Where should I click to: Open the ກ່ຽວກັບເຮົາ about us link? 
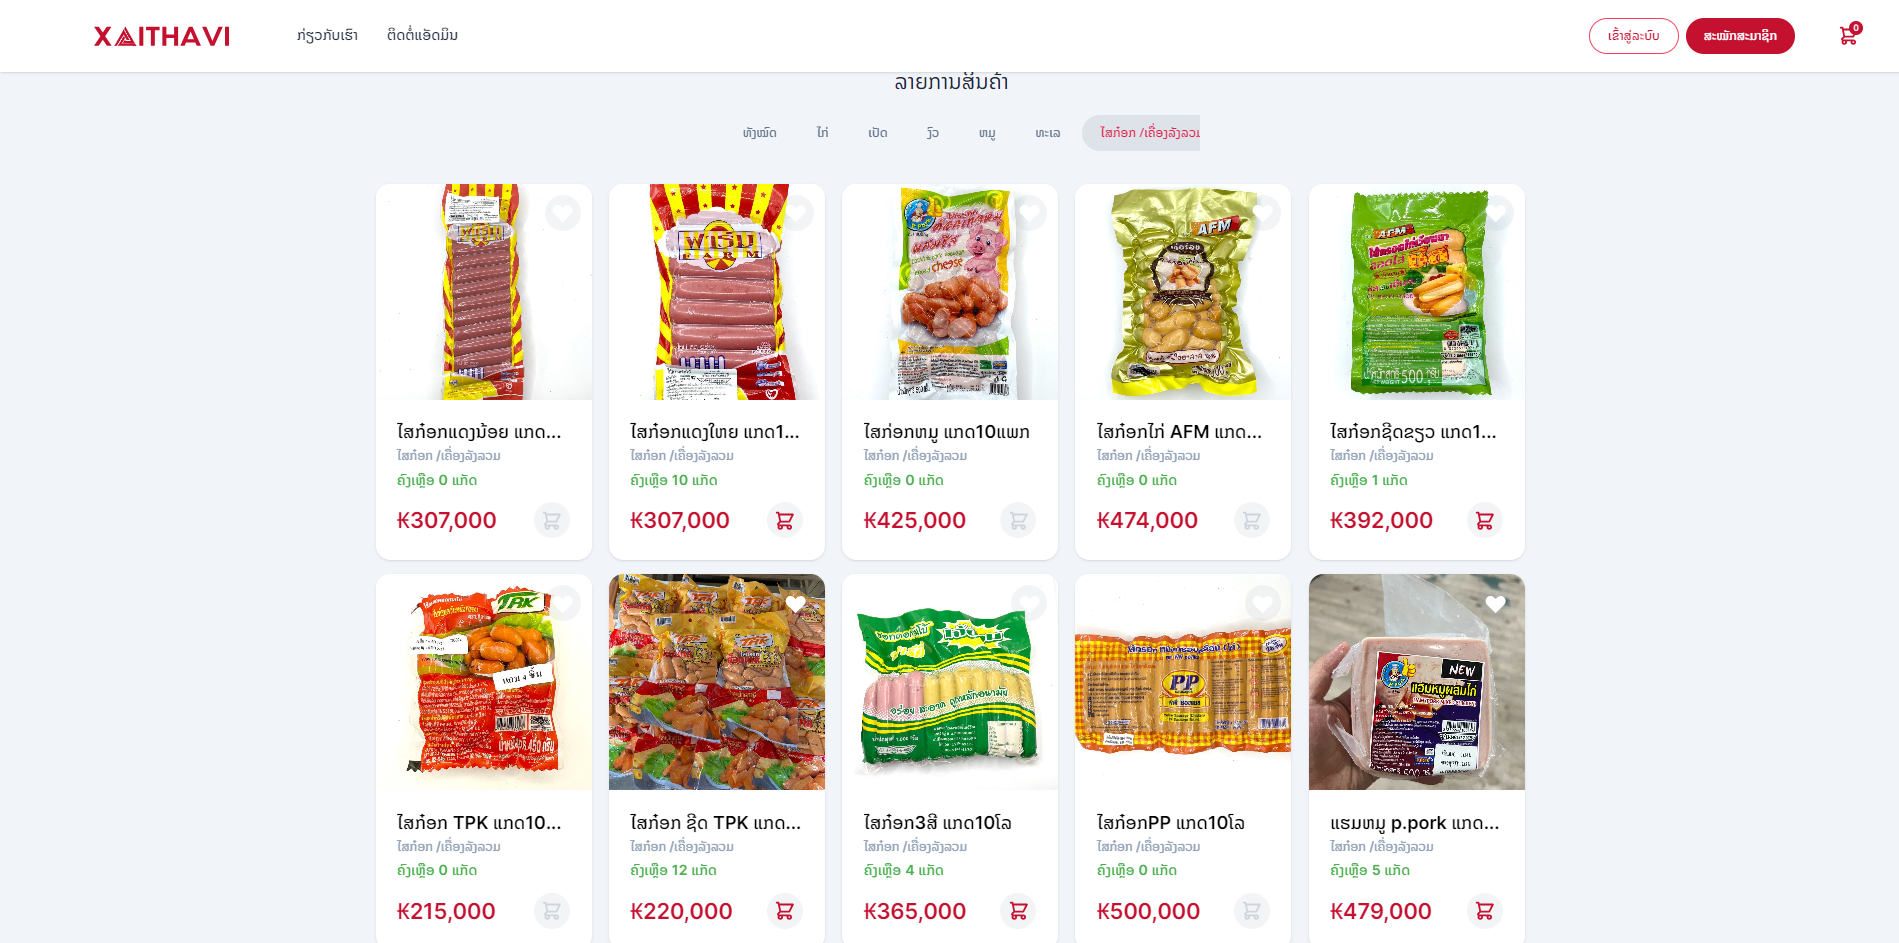[x=327, y=35]
